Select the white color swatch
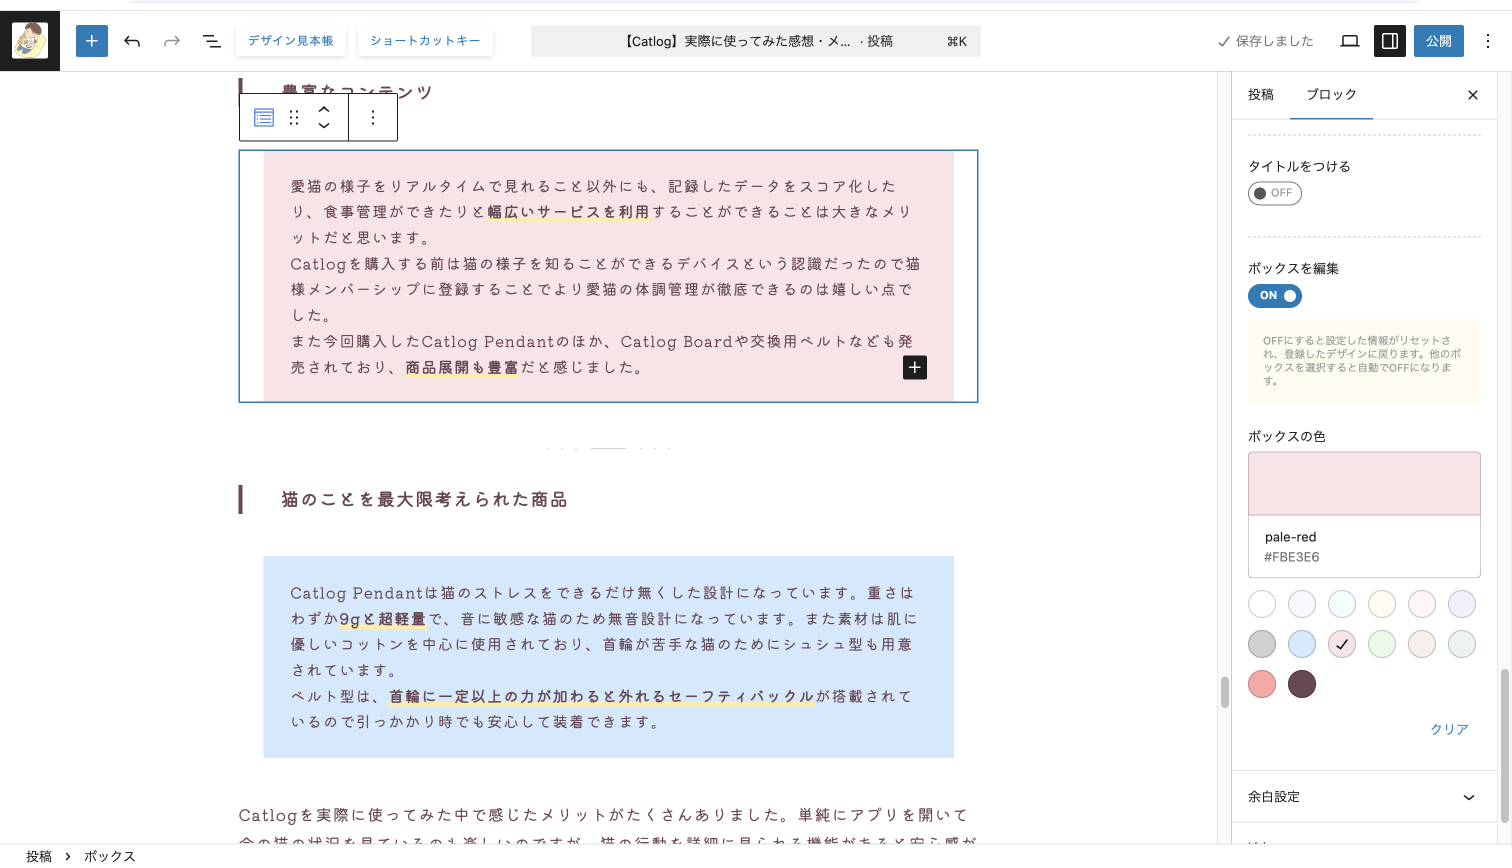The height and width of the screenshot is (868, 1512). (x=1262, y=604)
